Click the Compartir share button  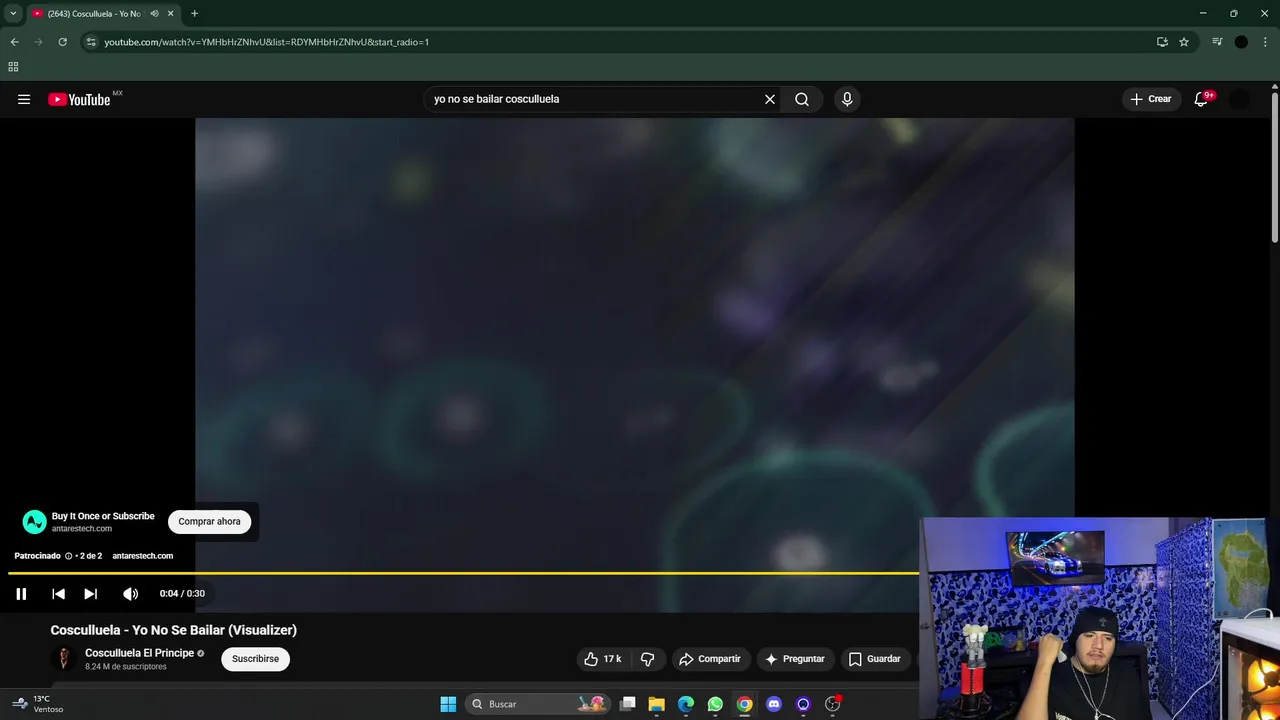[710, 659]
